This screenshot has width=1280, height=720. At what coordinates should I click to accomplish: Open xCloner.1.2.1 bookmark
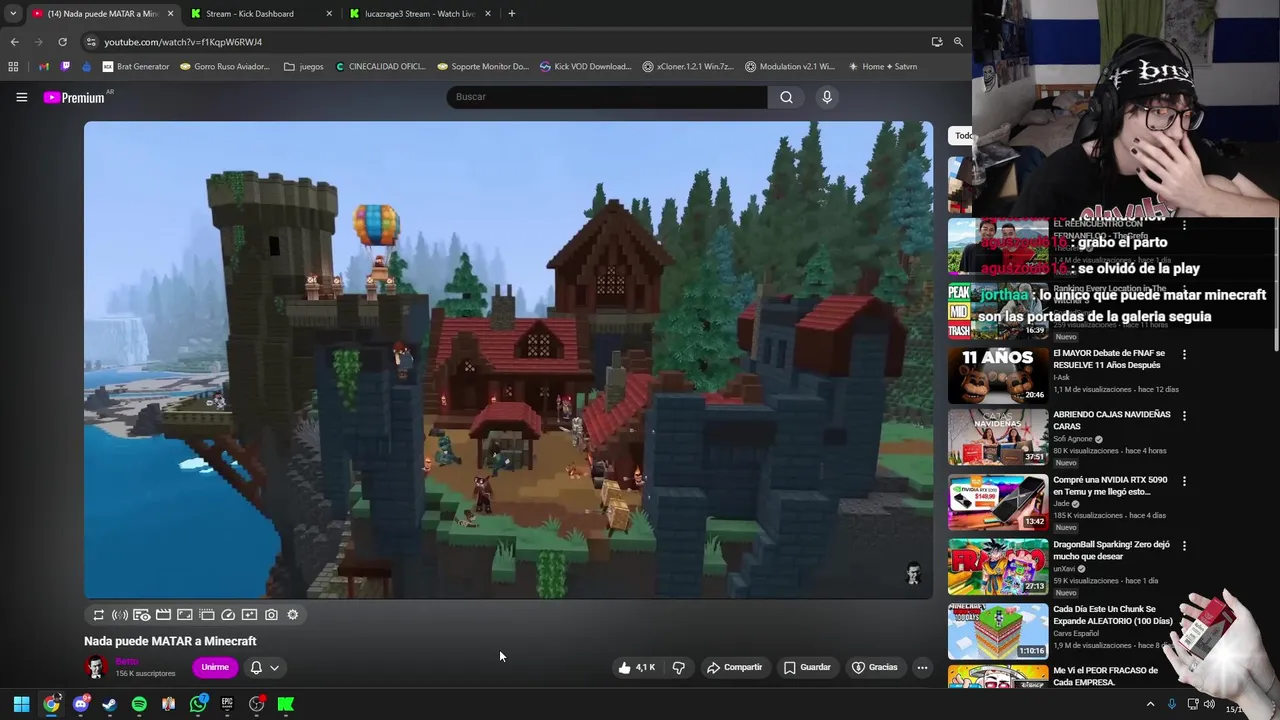click(x=688, y=67)
